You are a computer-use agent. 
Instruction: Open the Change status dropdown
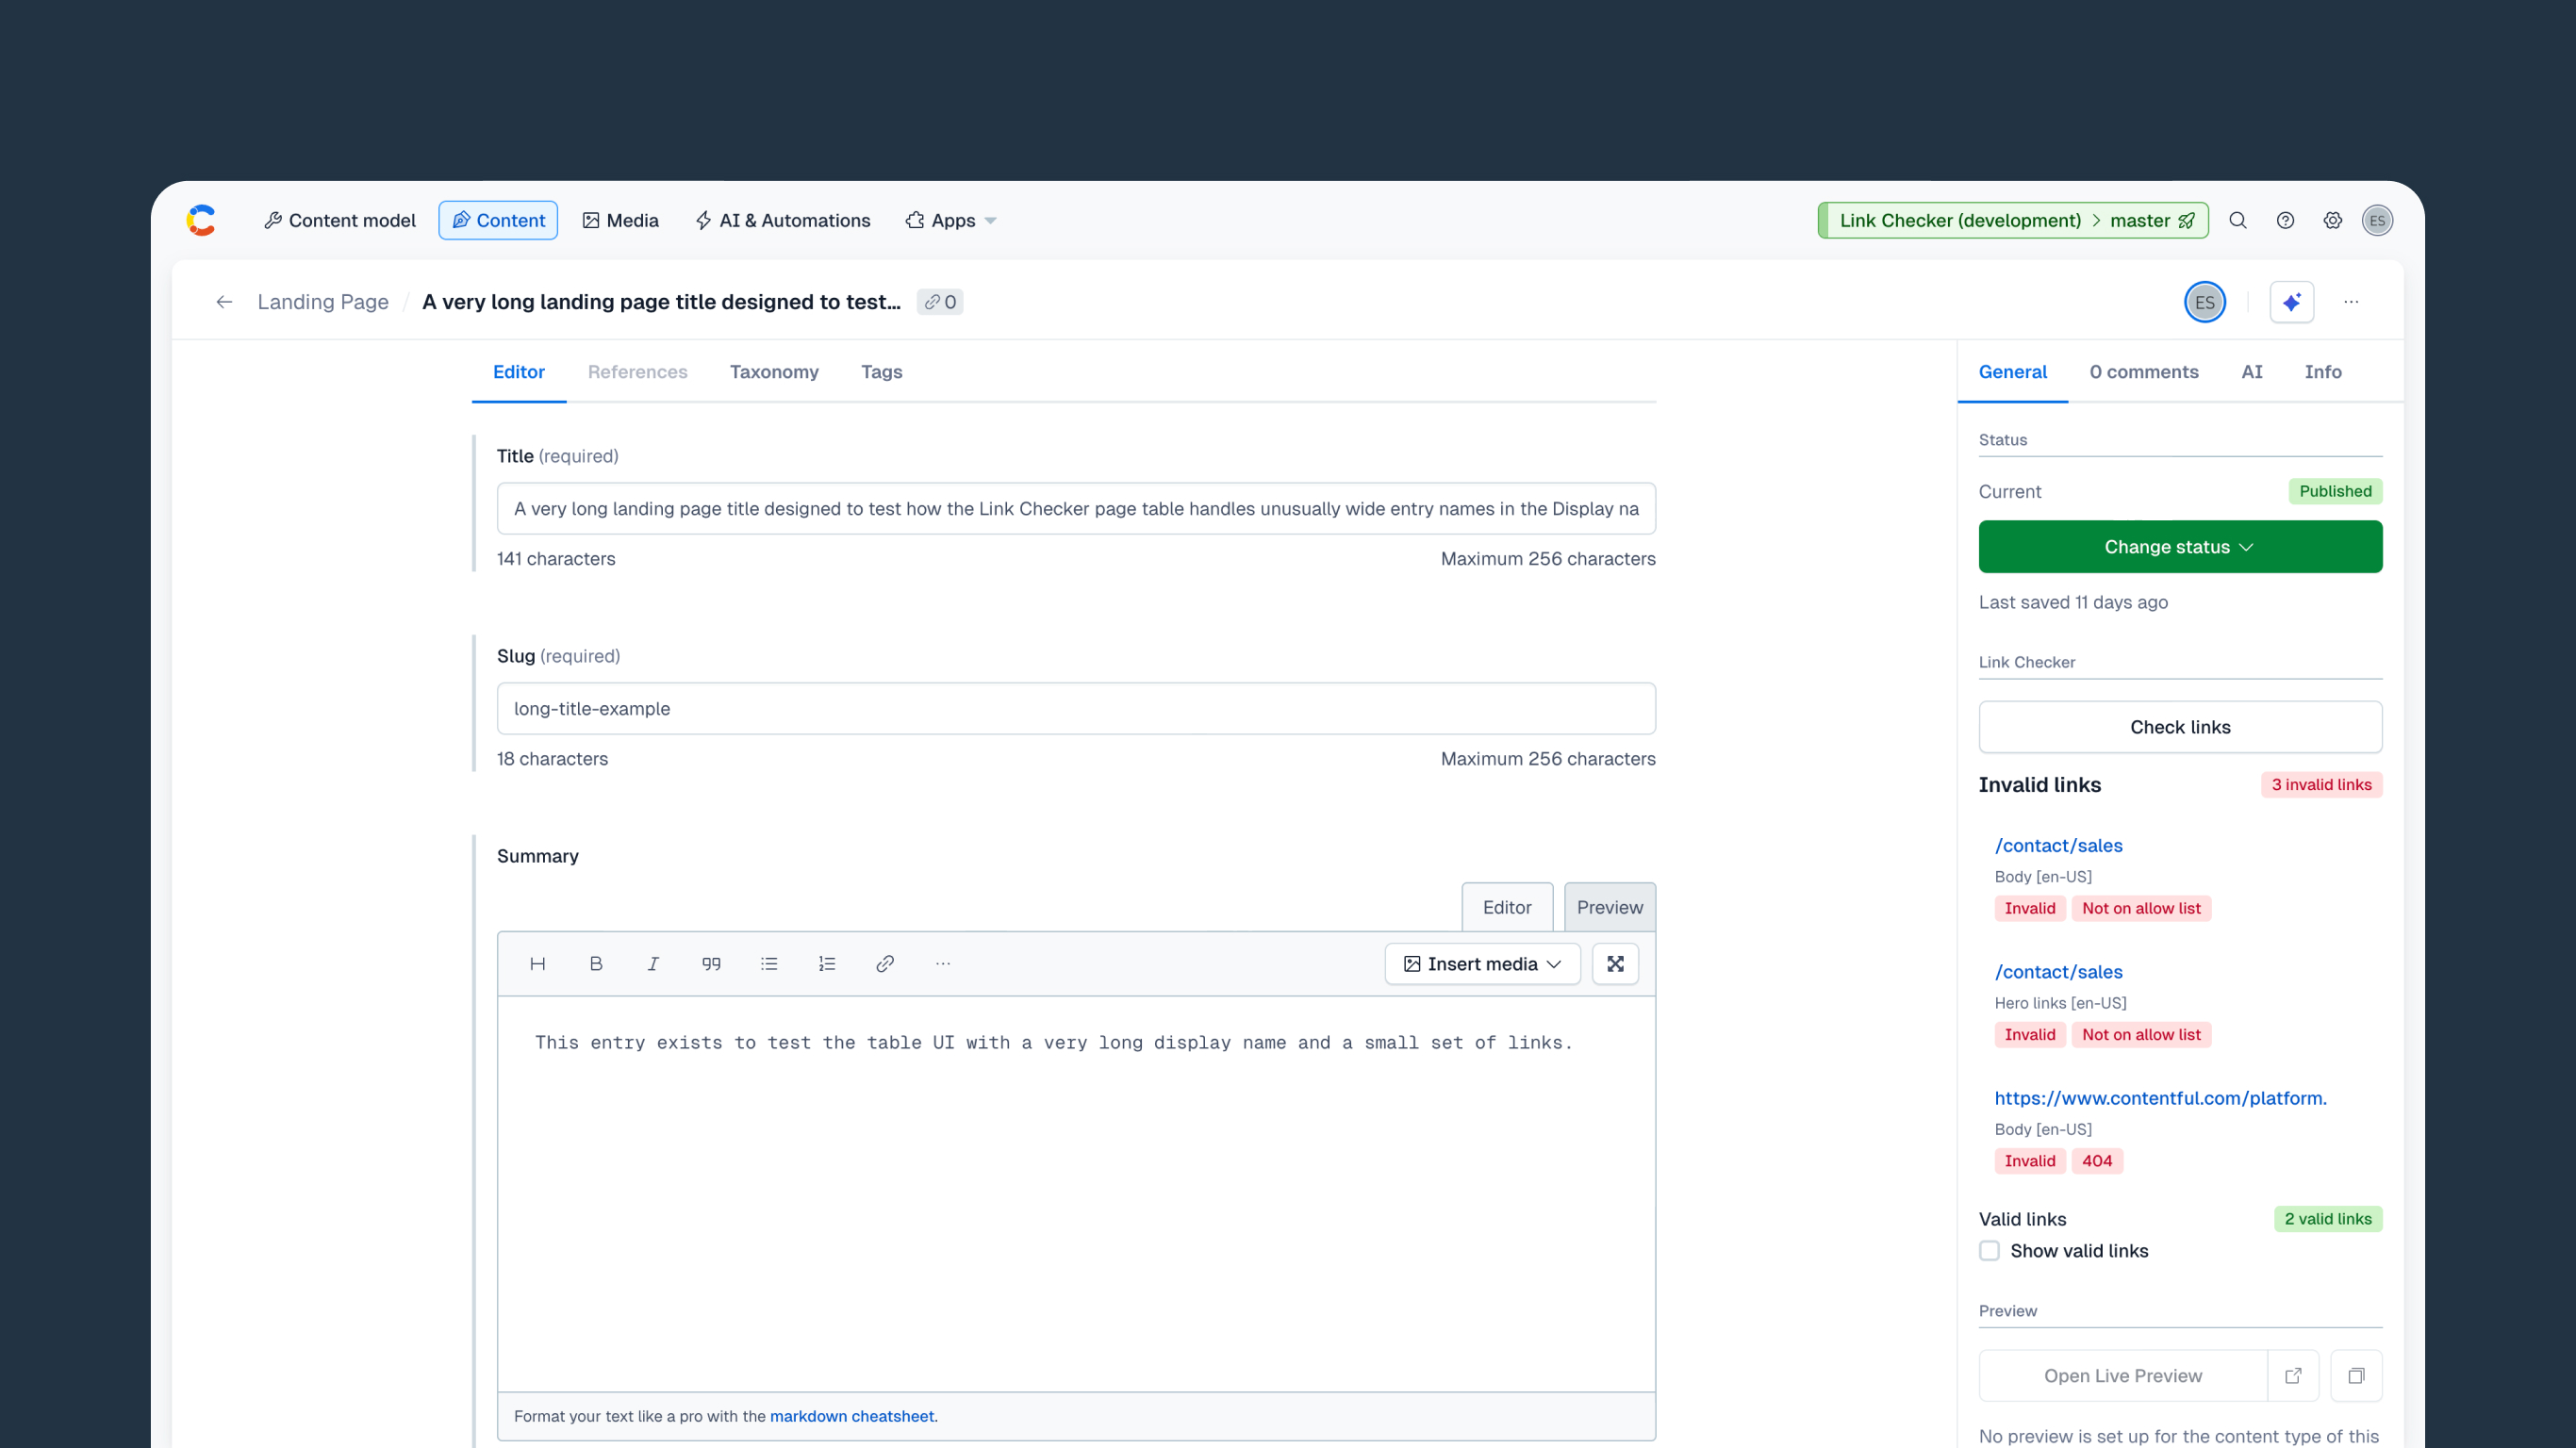click(2180, 547)
